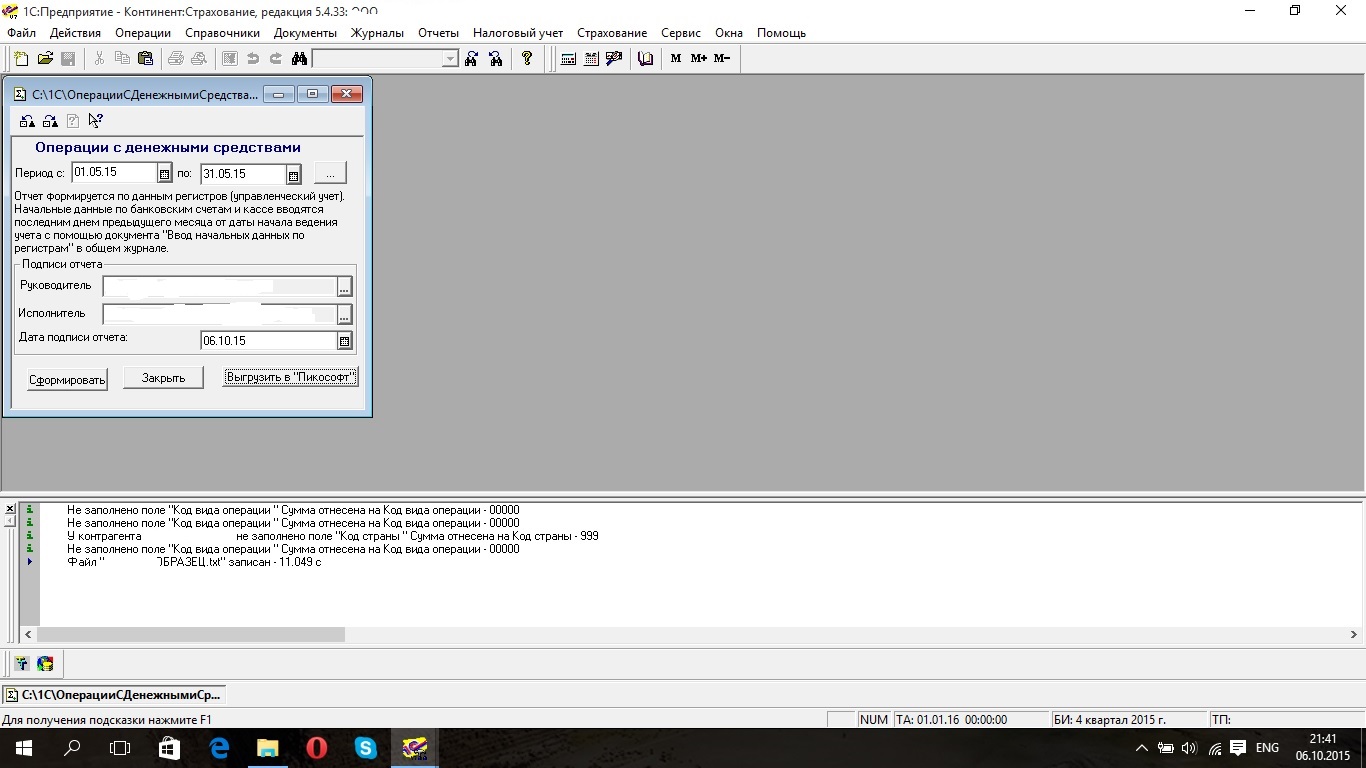This screenshot has height=768, width=1366.
Task: Open the Calendar toolbar icon
Action: point(591,59)
